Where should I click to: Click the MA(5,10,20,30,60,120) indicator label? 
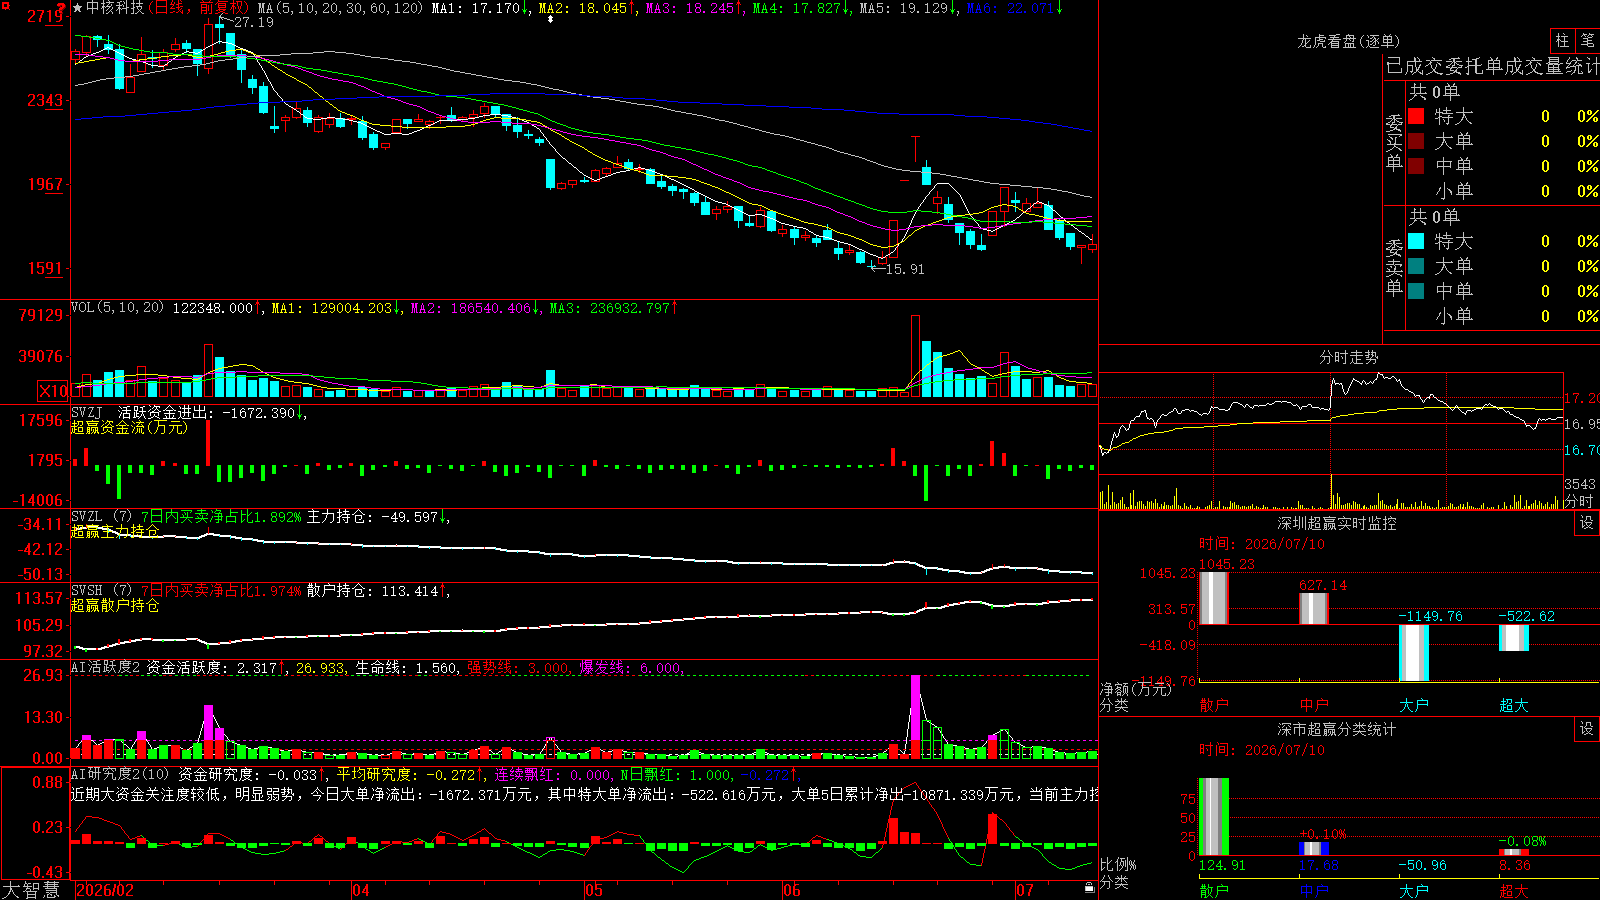click(x=342, y=8)
